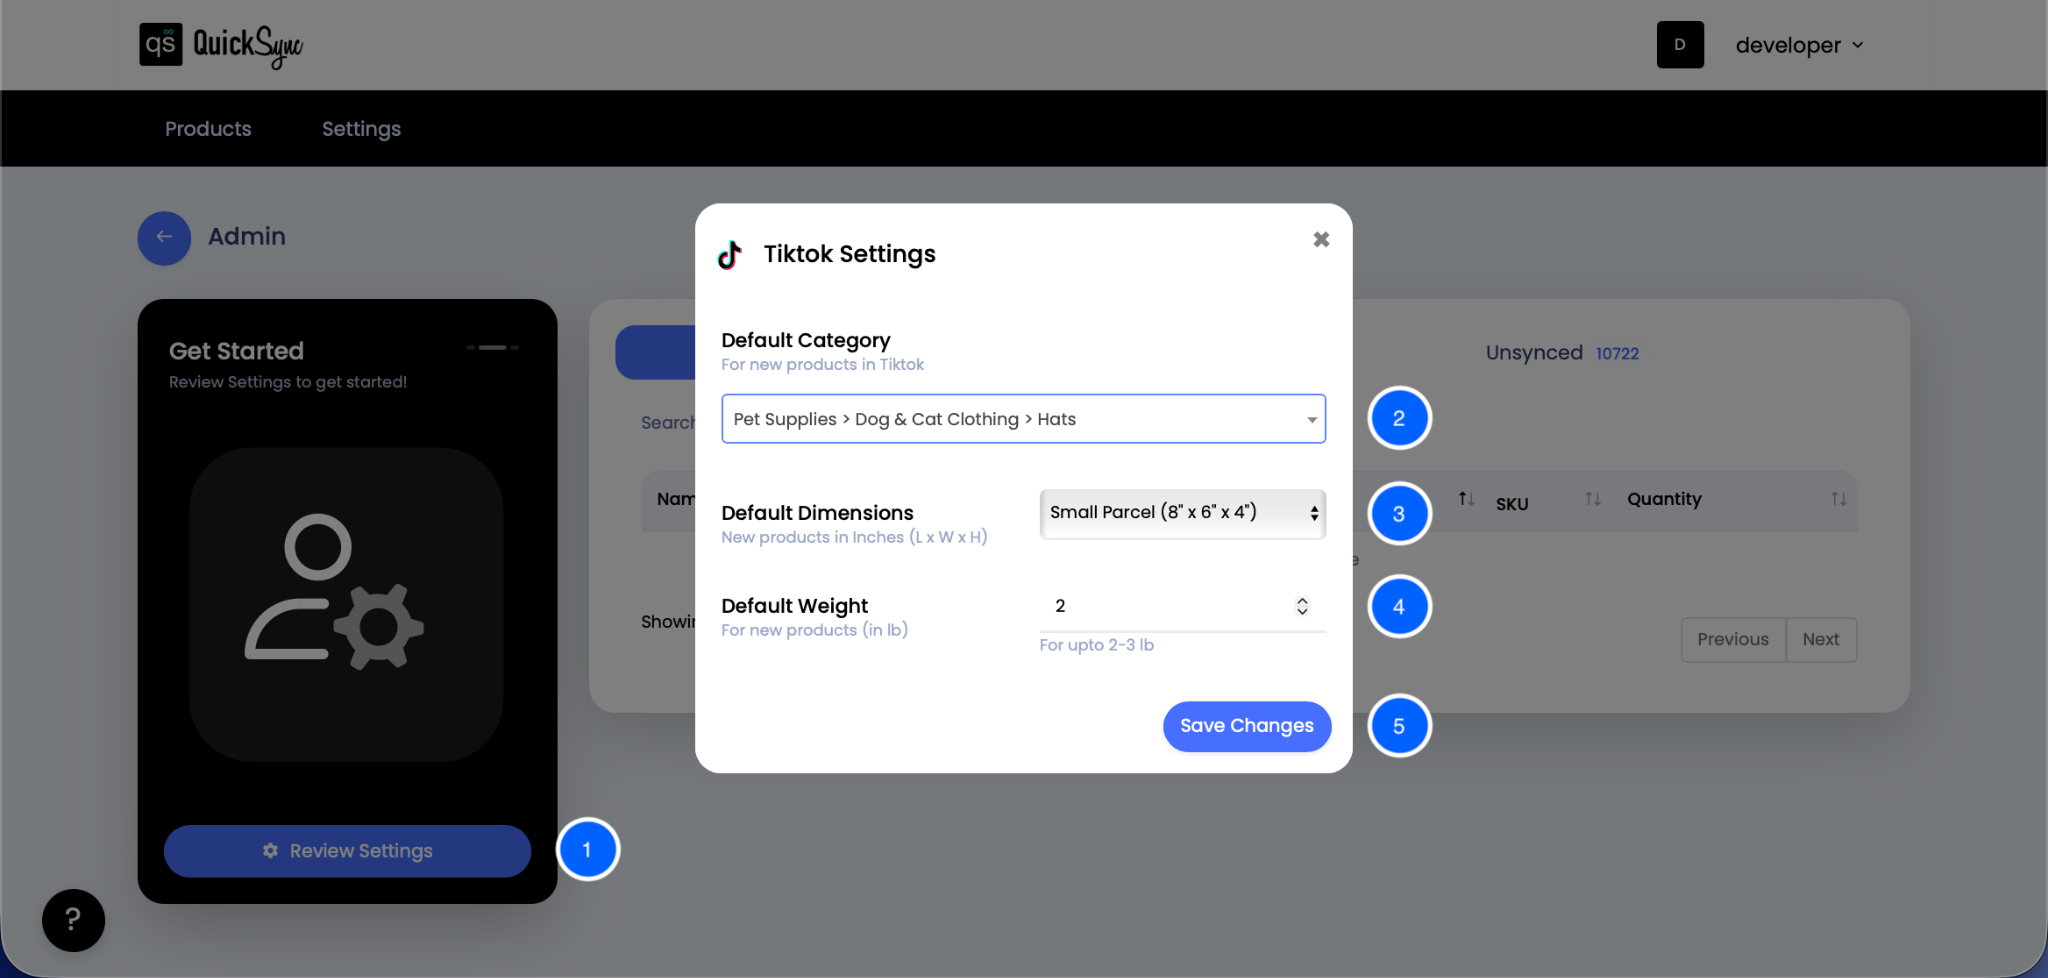Image resolution: width=2048 pixels, height=978 pixels.
Task: Click the blue step marker numbered 3
Action: pyautogui.click(x=1399, y=513)
